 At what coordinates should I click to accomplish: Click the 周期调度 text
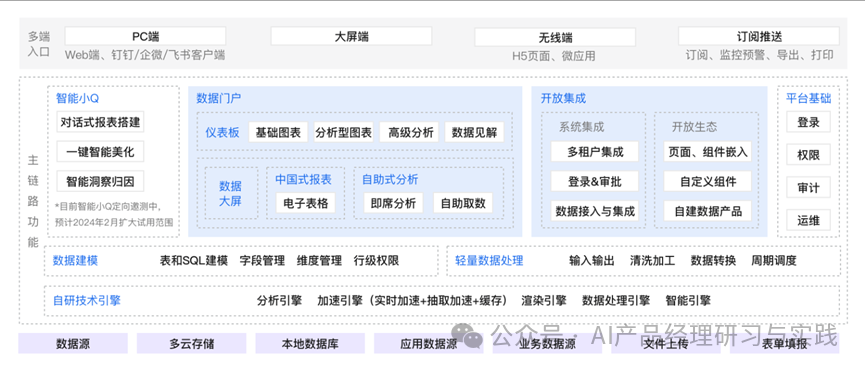point(774,261)
